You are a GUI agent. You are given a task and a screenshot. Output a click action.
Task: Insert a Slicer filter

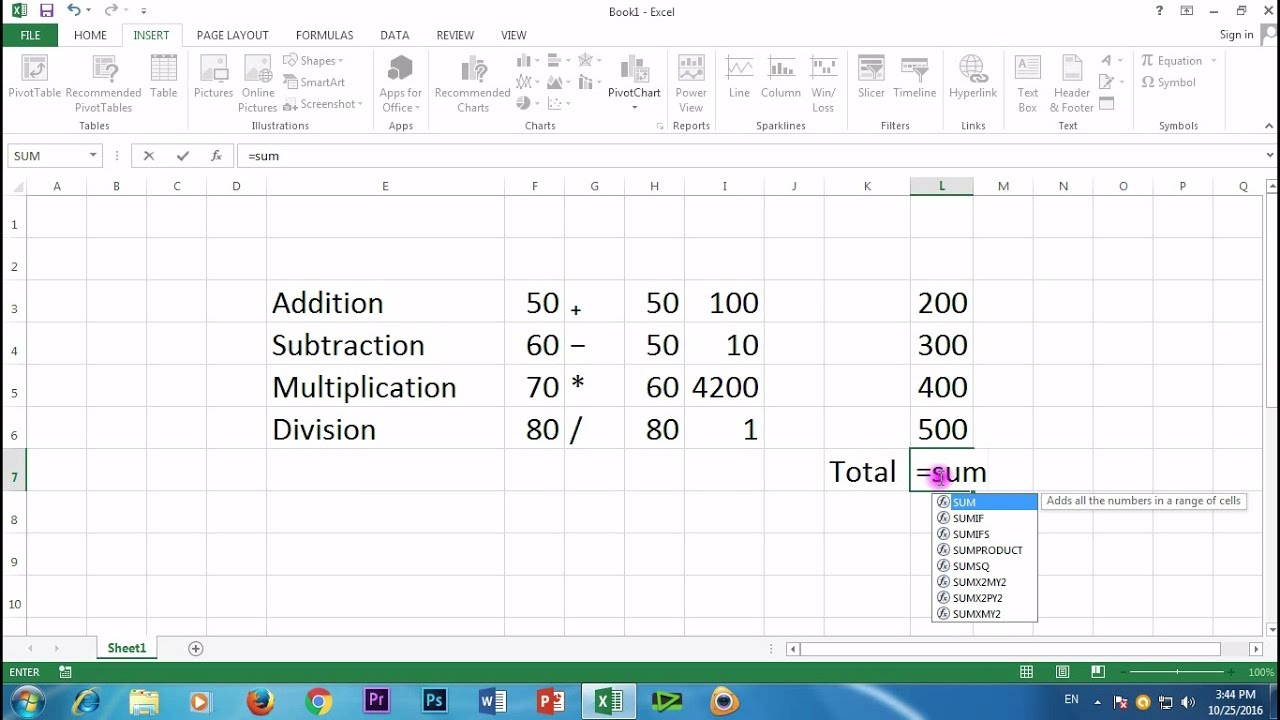871,78
